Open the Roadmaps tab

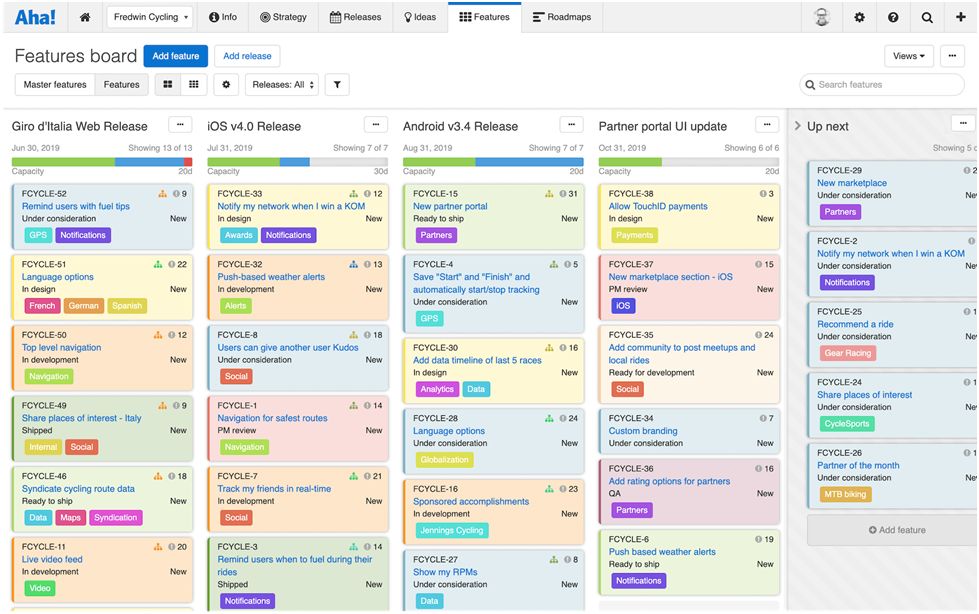tap(562, 17)
